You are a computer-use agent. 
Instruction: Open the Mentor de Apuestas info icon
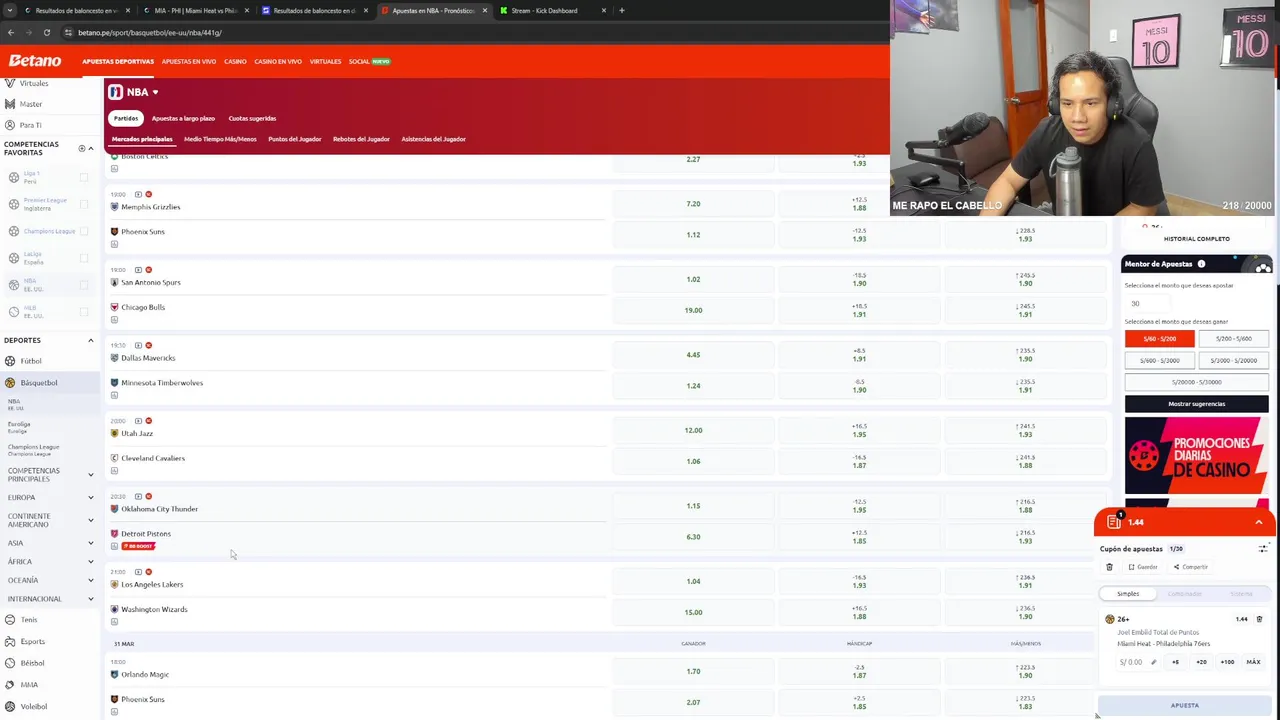point(1201,264)
